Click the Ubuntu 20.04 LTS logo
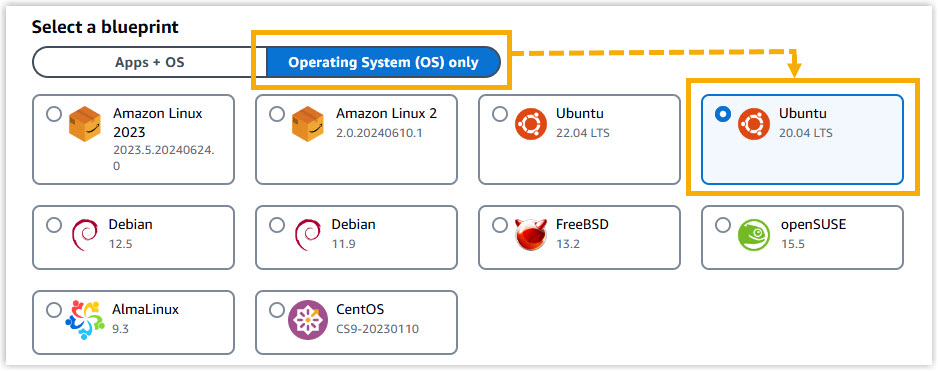The image size is (938, 371). (x=754, y=124)
